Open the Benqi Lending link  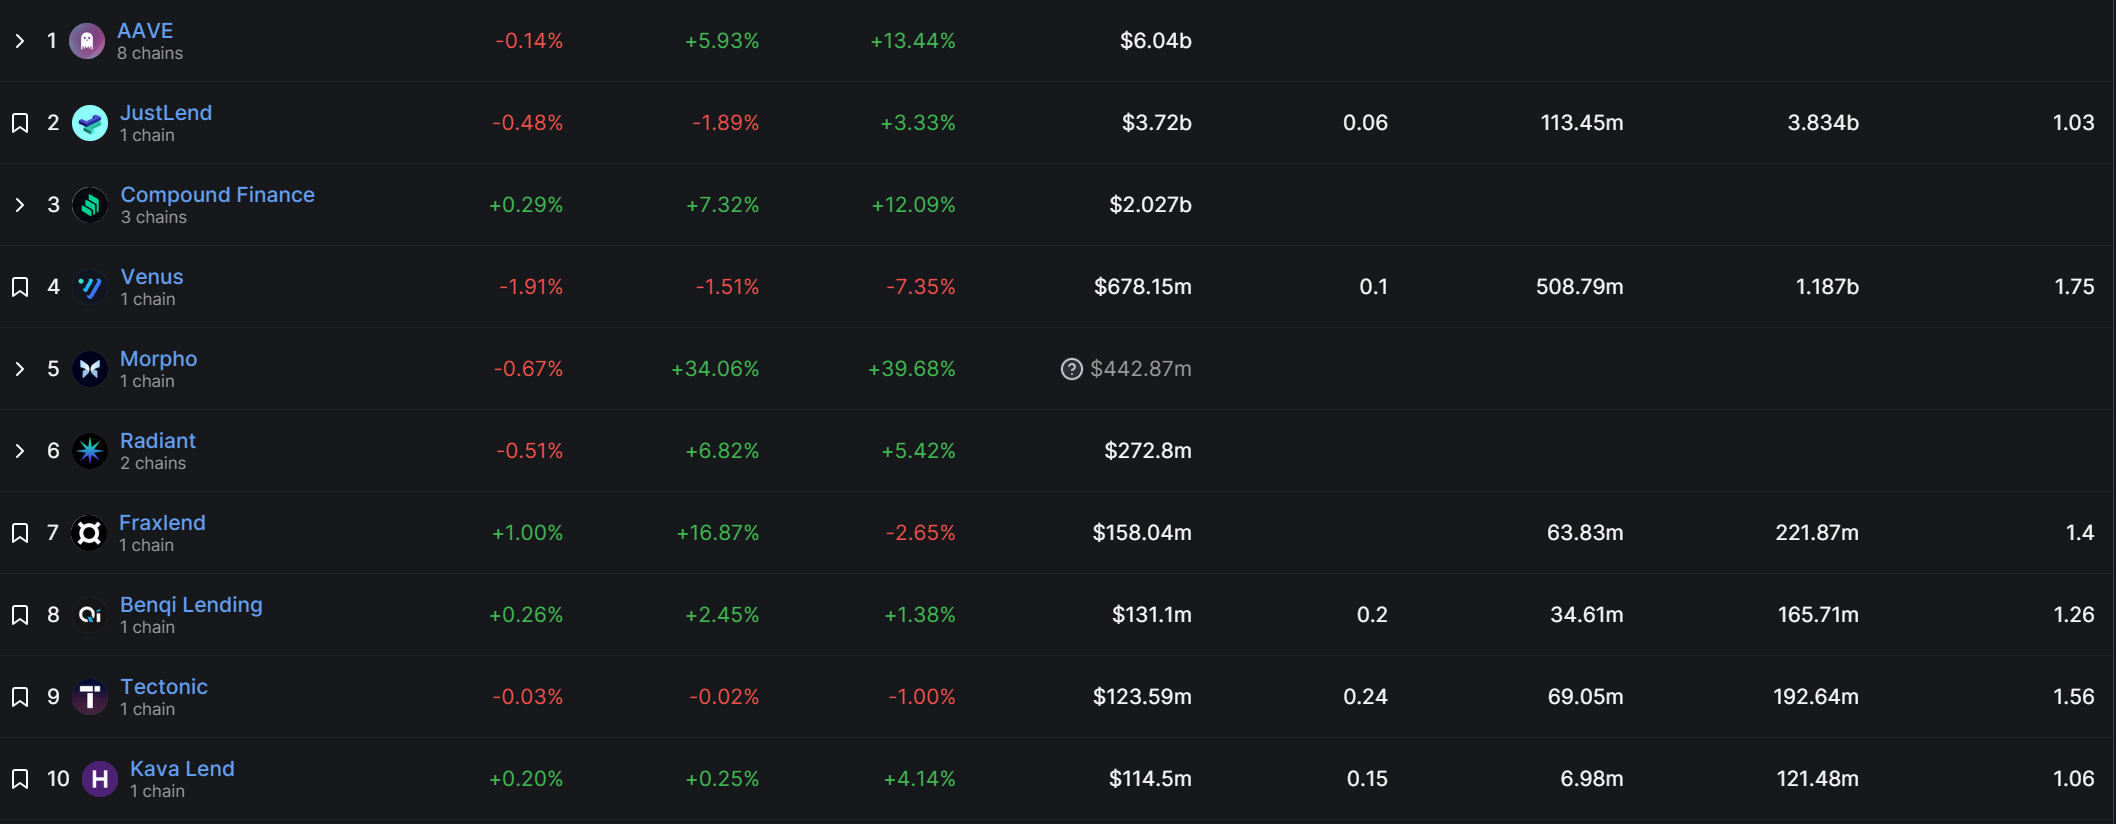(x=191, y=605)
